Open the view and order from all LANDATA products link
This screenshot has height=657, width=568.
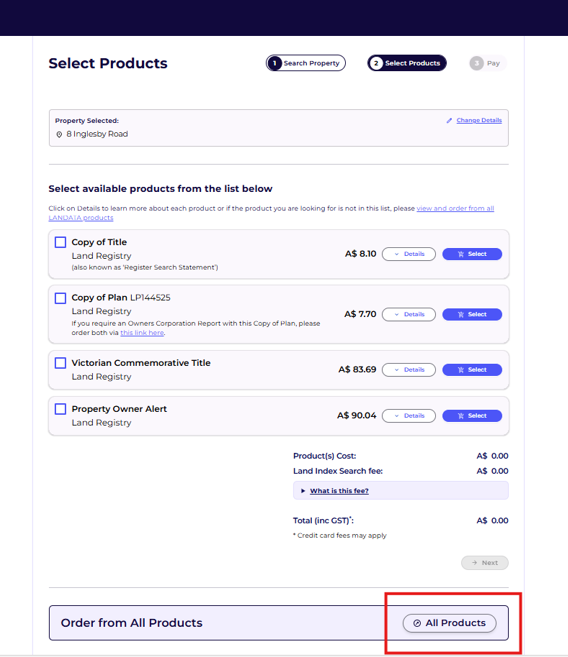pos(271,213)
